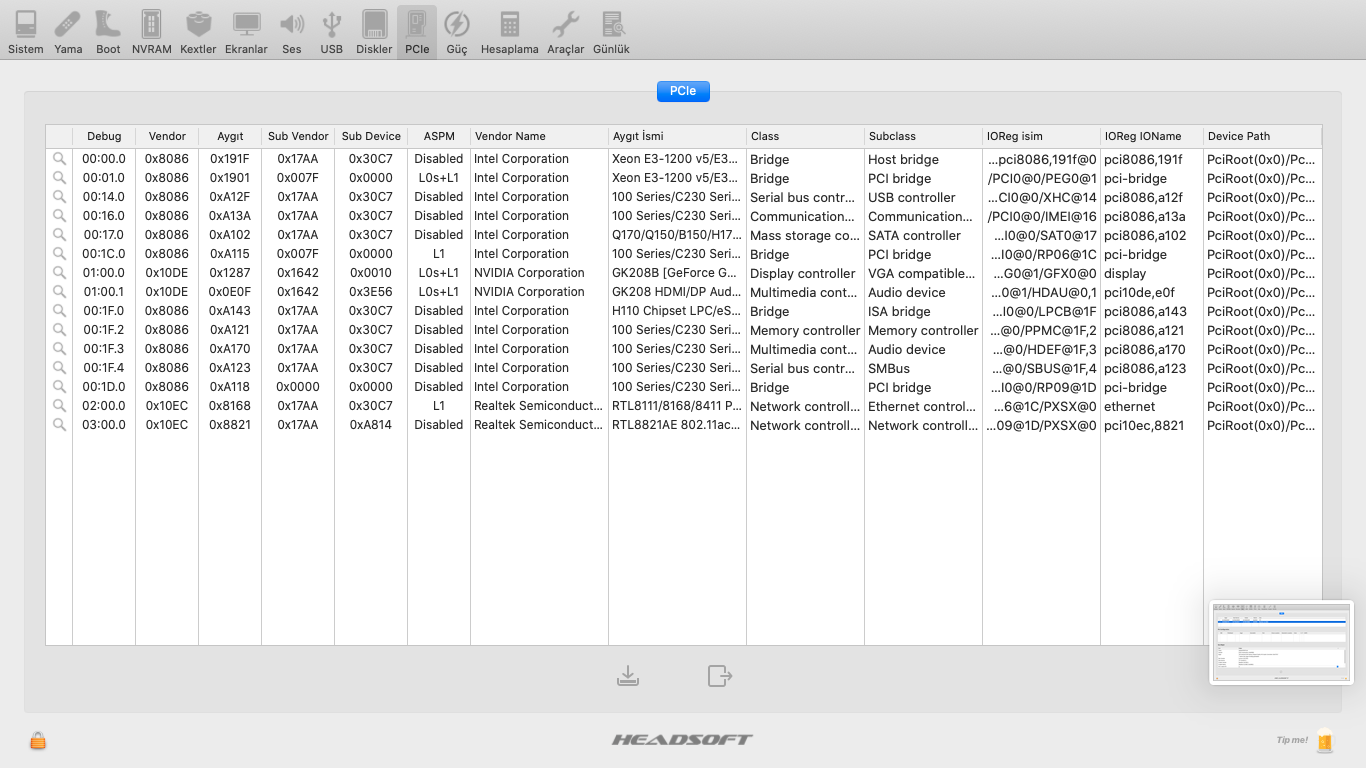Screen dimensions: 1366x768
Task: Open the Güç power section
Action: (x=457, y=31)
